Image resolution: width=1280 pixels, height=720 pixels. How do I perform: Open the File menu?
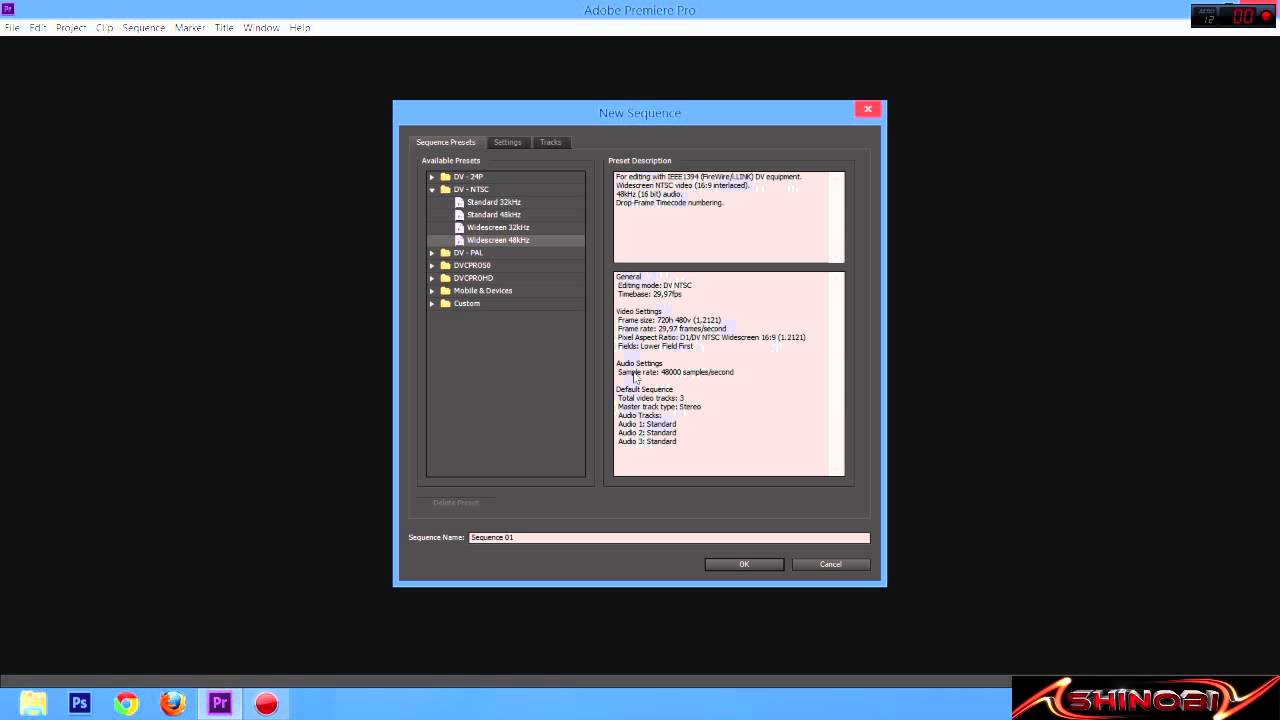12,28
